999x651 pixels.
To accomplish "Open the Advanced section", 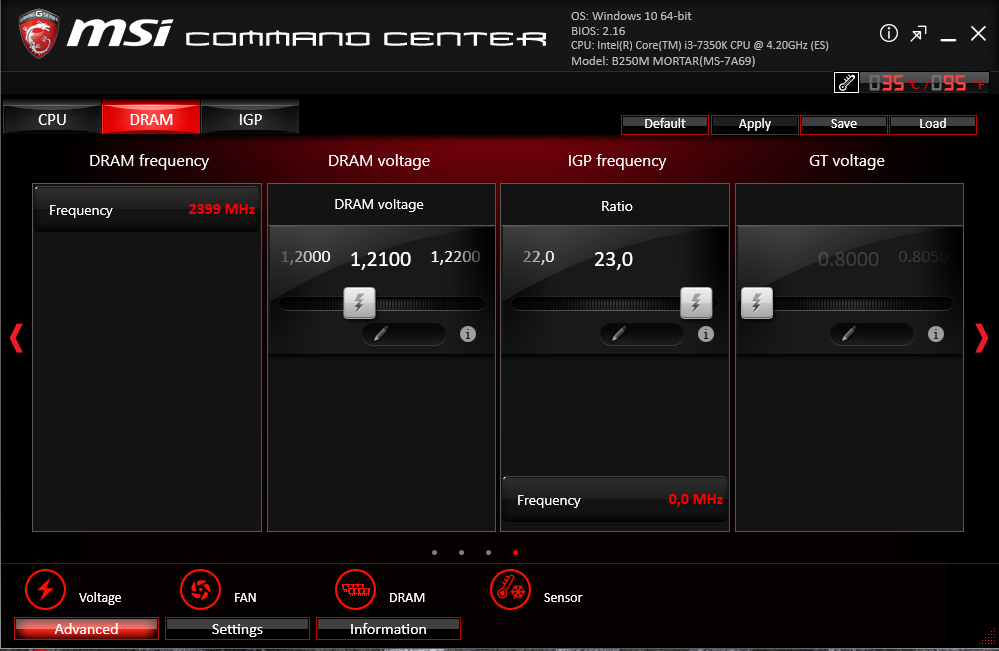I will pos(87,629).
